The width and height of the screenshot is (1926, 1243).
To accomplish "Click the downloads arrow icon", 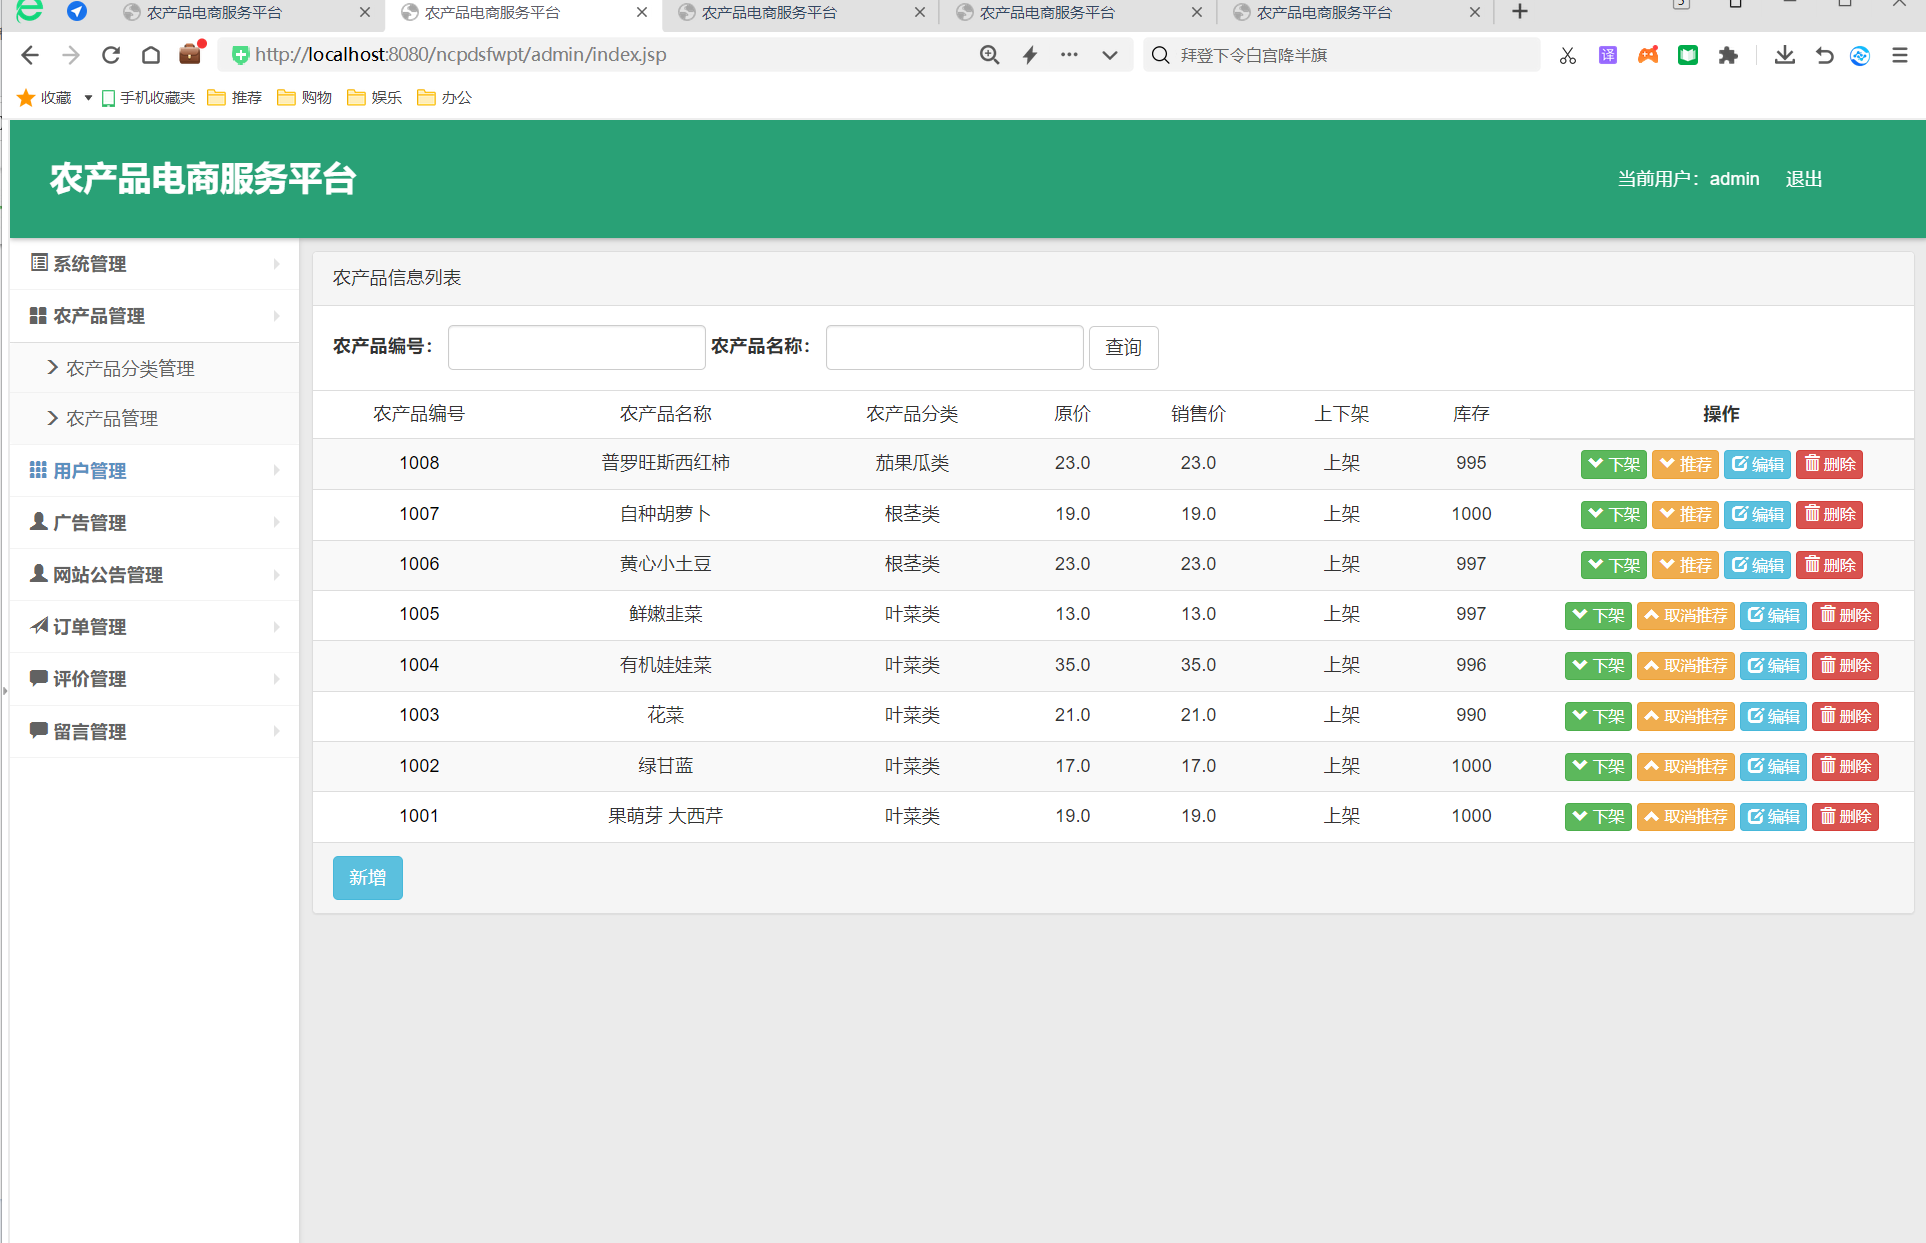I will click(1784, 55).
